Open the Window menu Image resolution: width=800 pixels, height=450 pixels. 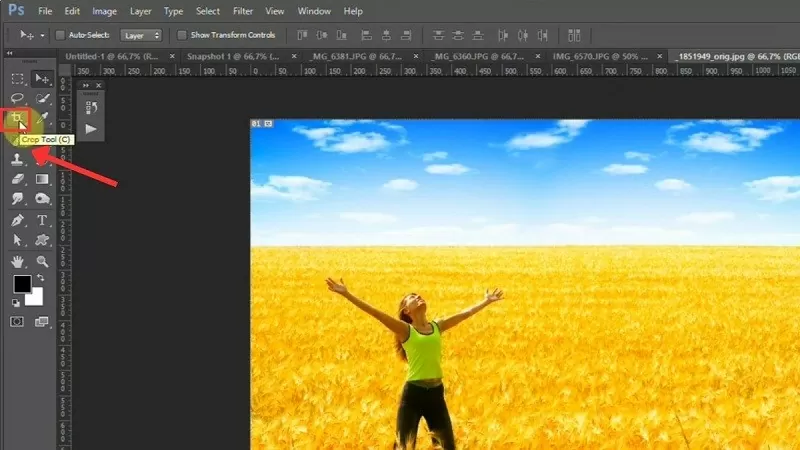point(314,11)
